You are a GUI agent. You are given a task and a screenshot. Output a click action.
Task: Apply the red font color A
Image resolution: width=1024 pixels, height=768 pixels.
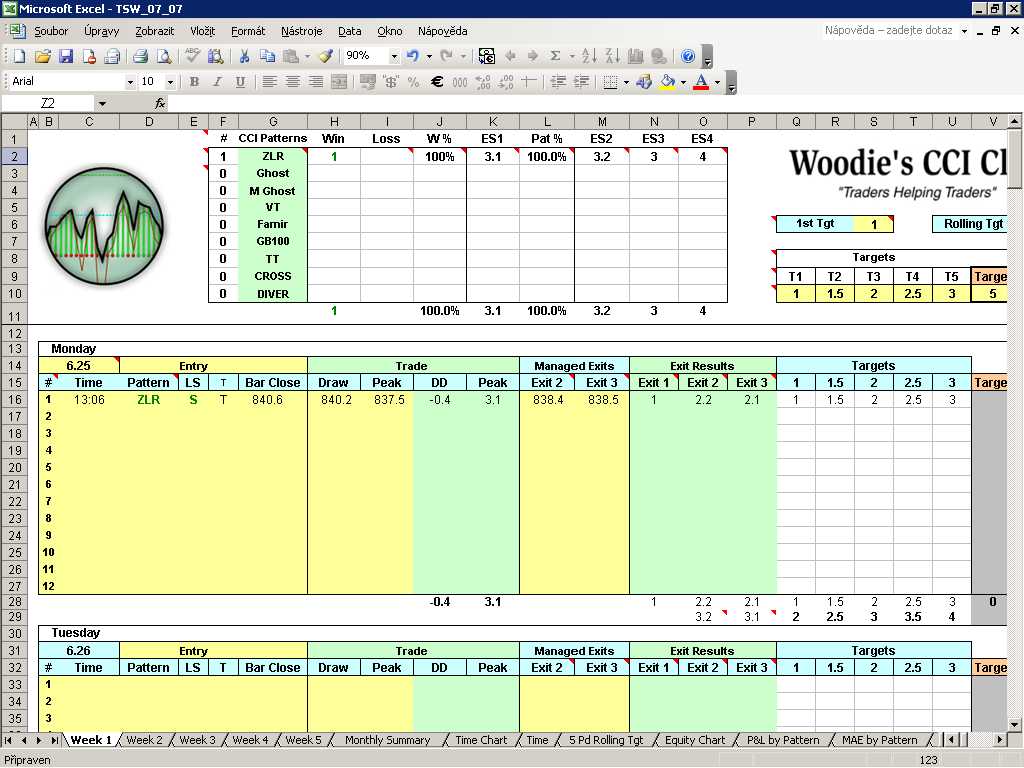[x=701, y=82]
